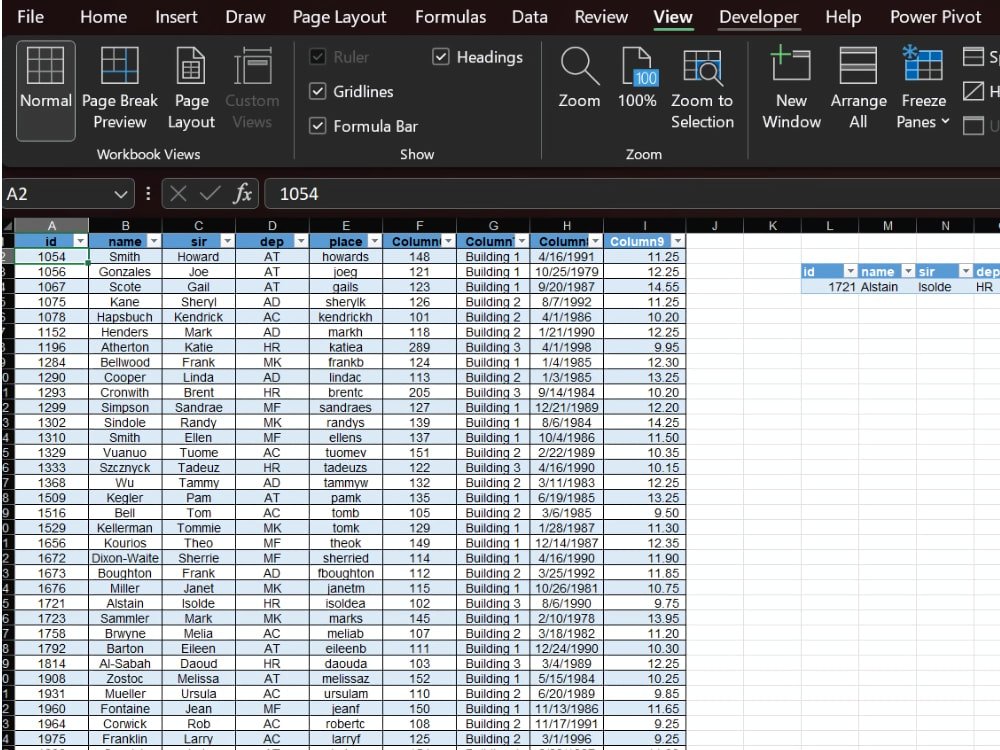Select column K header
Screen dimensions: 1000x750
pos(772,226)
